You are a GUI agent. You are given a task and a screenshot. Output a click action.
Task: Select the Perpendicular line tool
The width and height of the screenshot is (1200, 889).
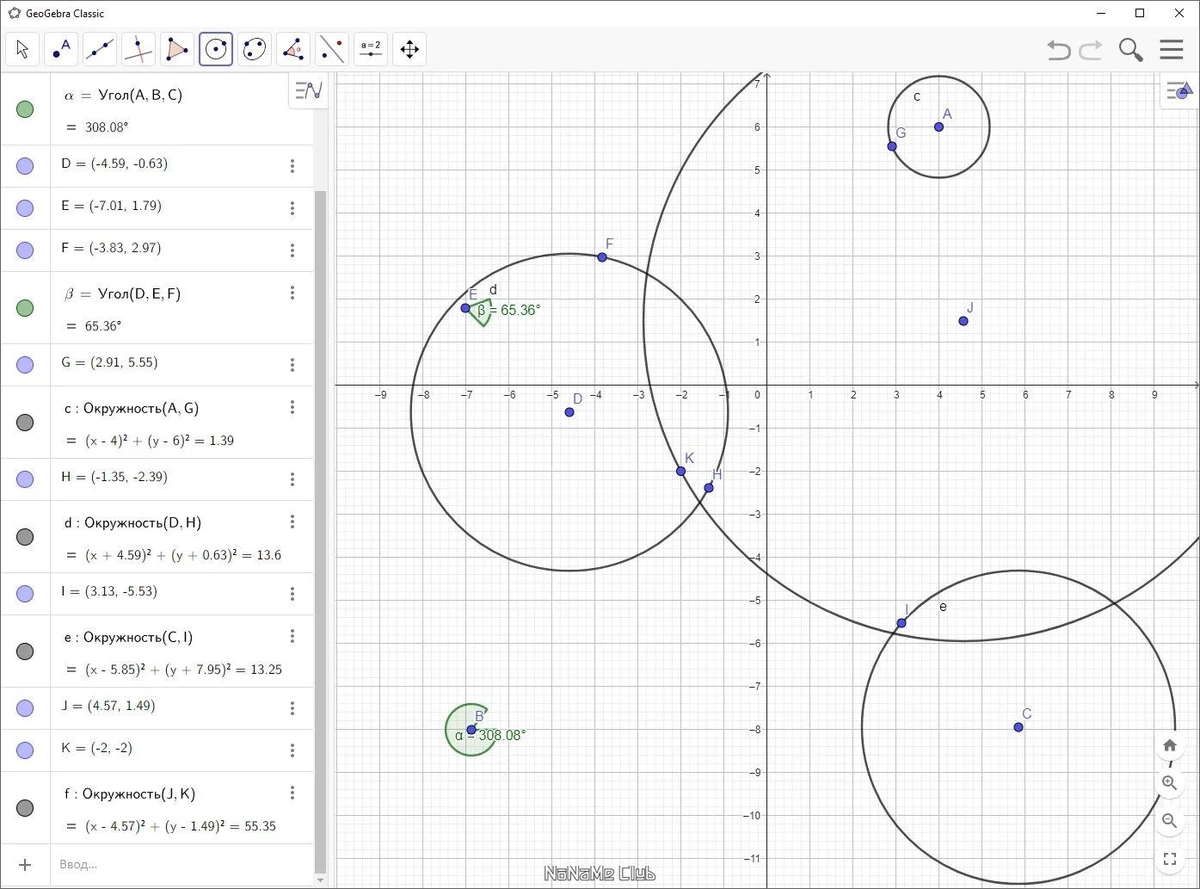tap(139, 49)
